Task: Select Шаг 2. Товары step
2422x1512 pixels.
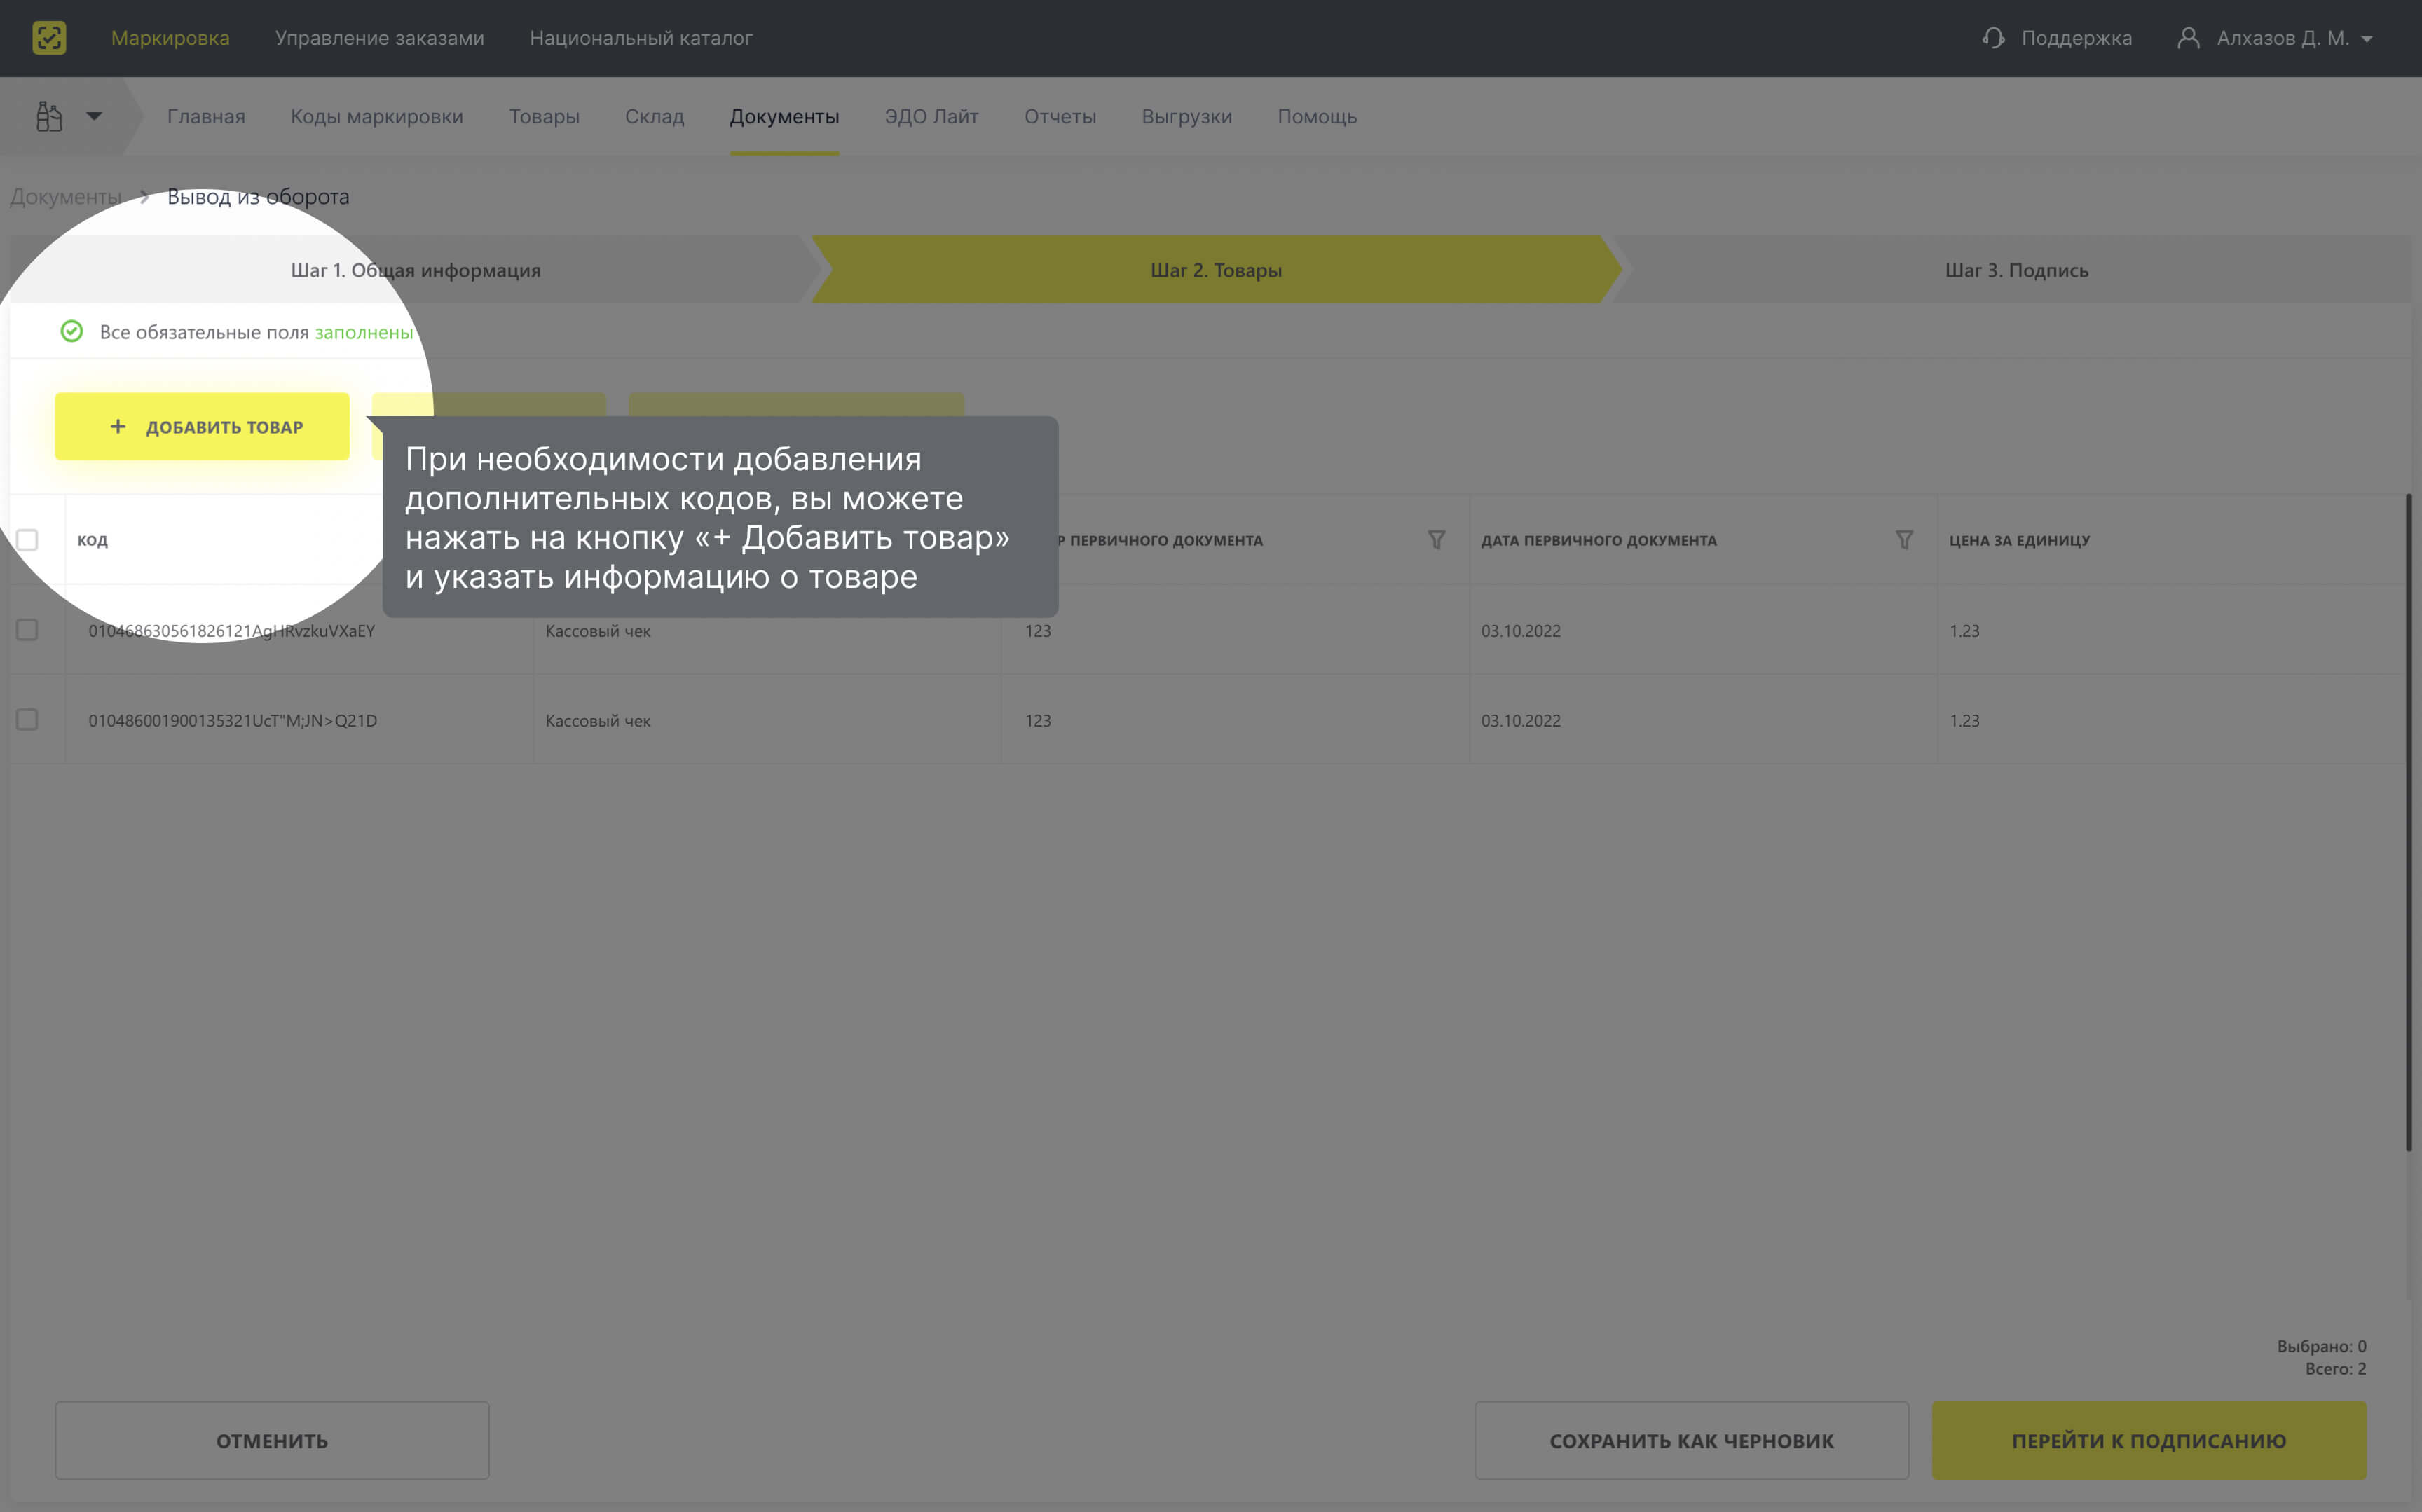Action: click(1216, 270)
